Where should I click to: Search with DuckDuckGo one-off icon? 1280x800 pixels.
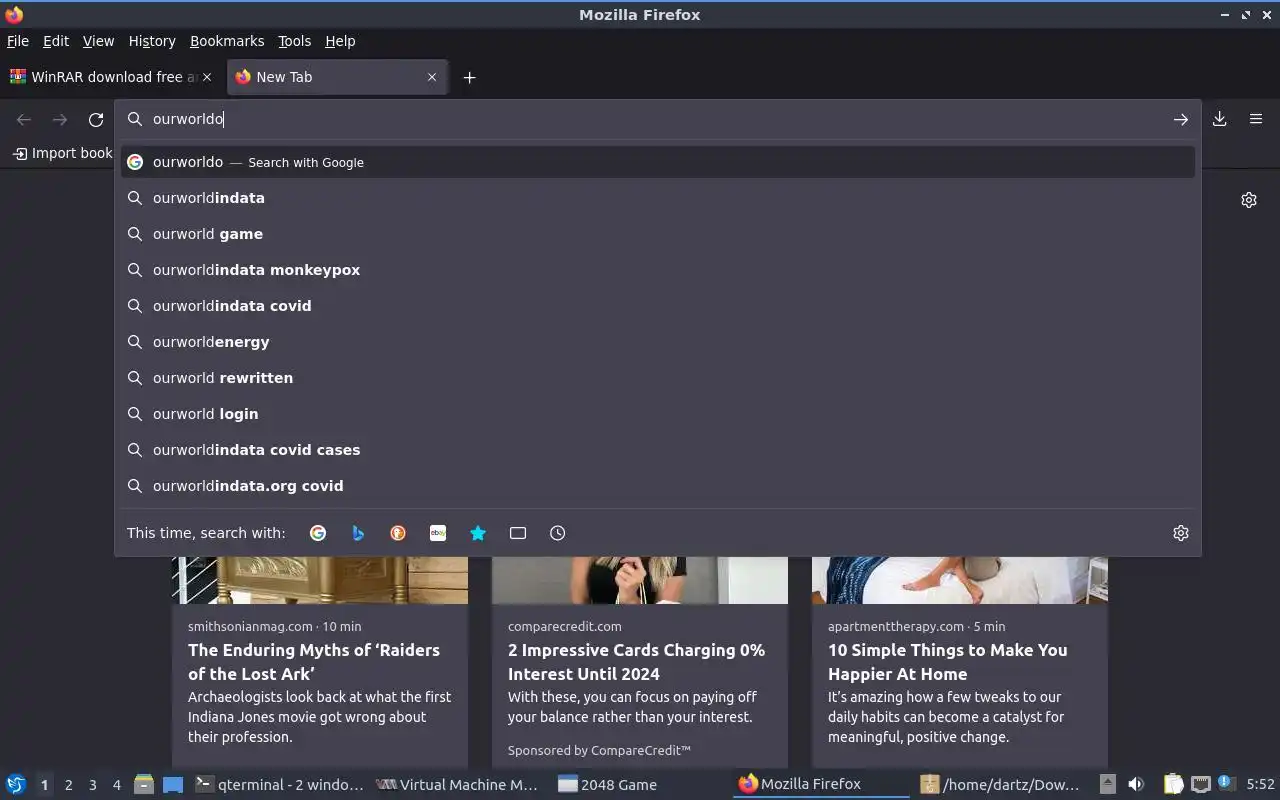[x=398, y=533]
